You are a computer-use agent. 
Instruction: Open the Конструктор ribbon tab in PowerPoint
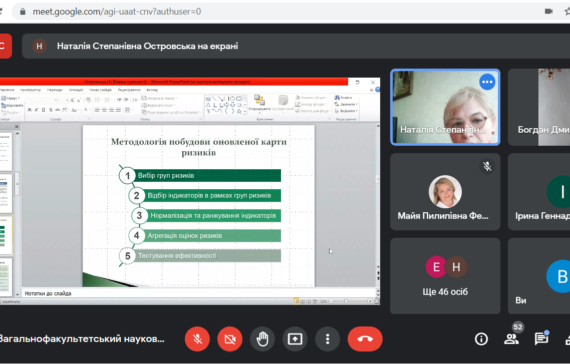click(x=31, y=89)
